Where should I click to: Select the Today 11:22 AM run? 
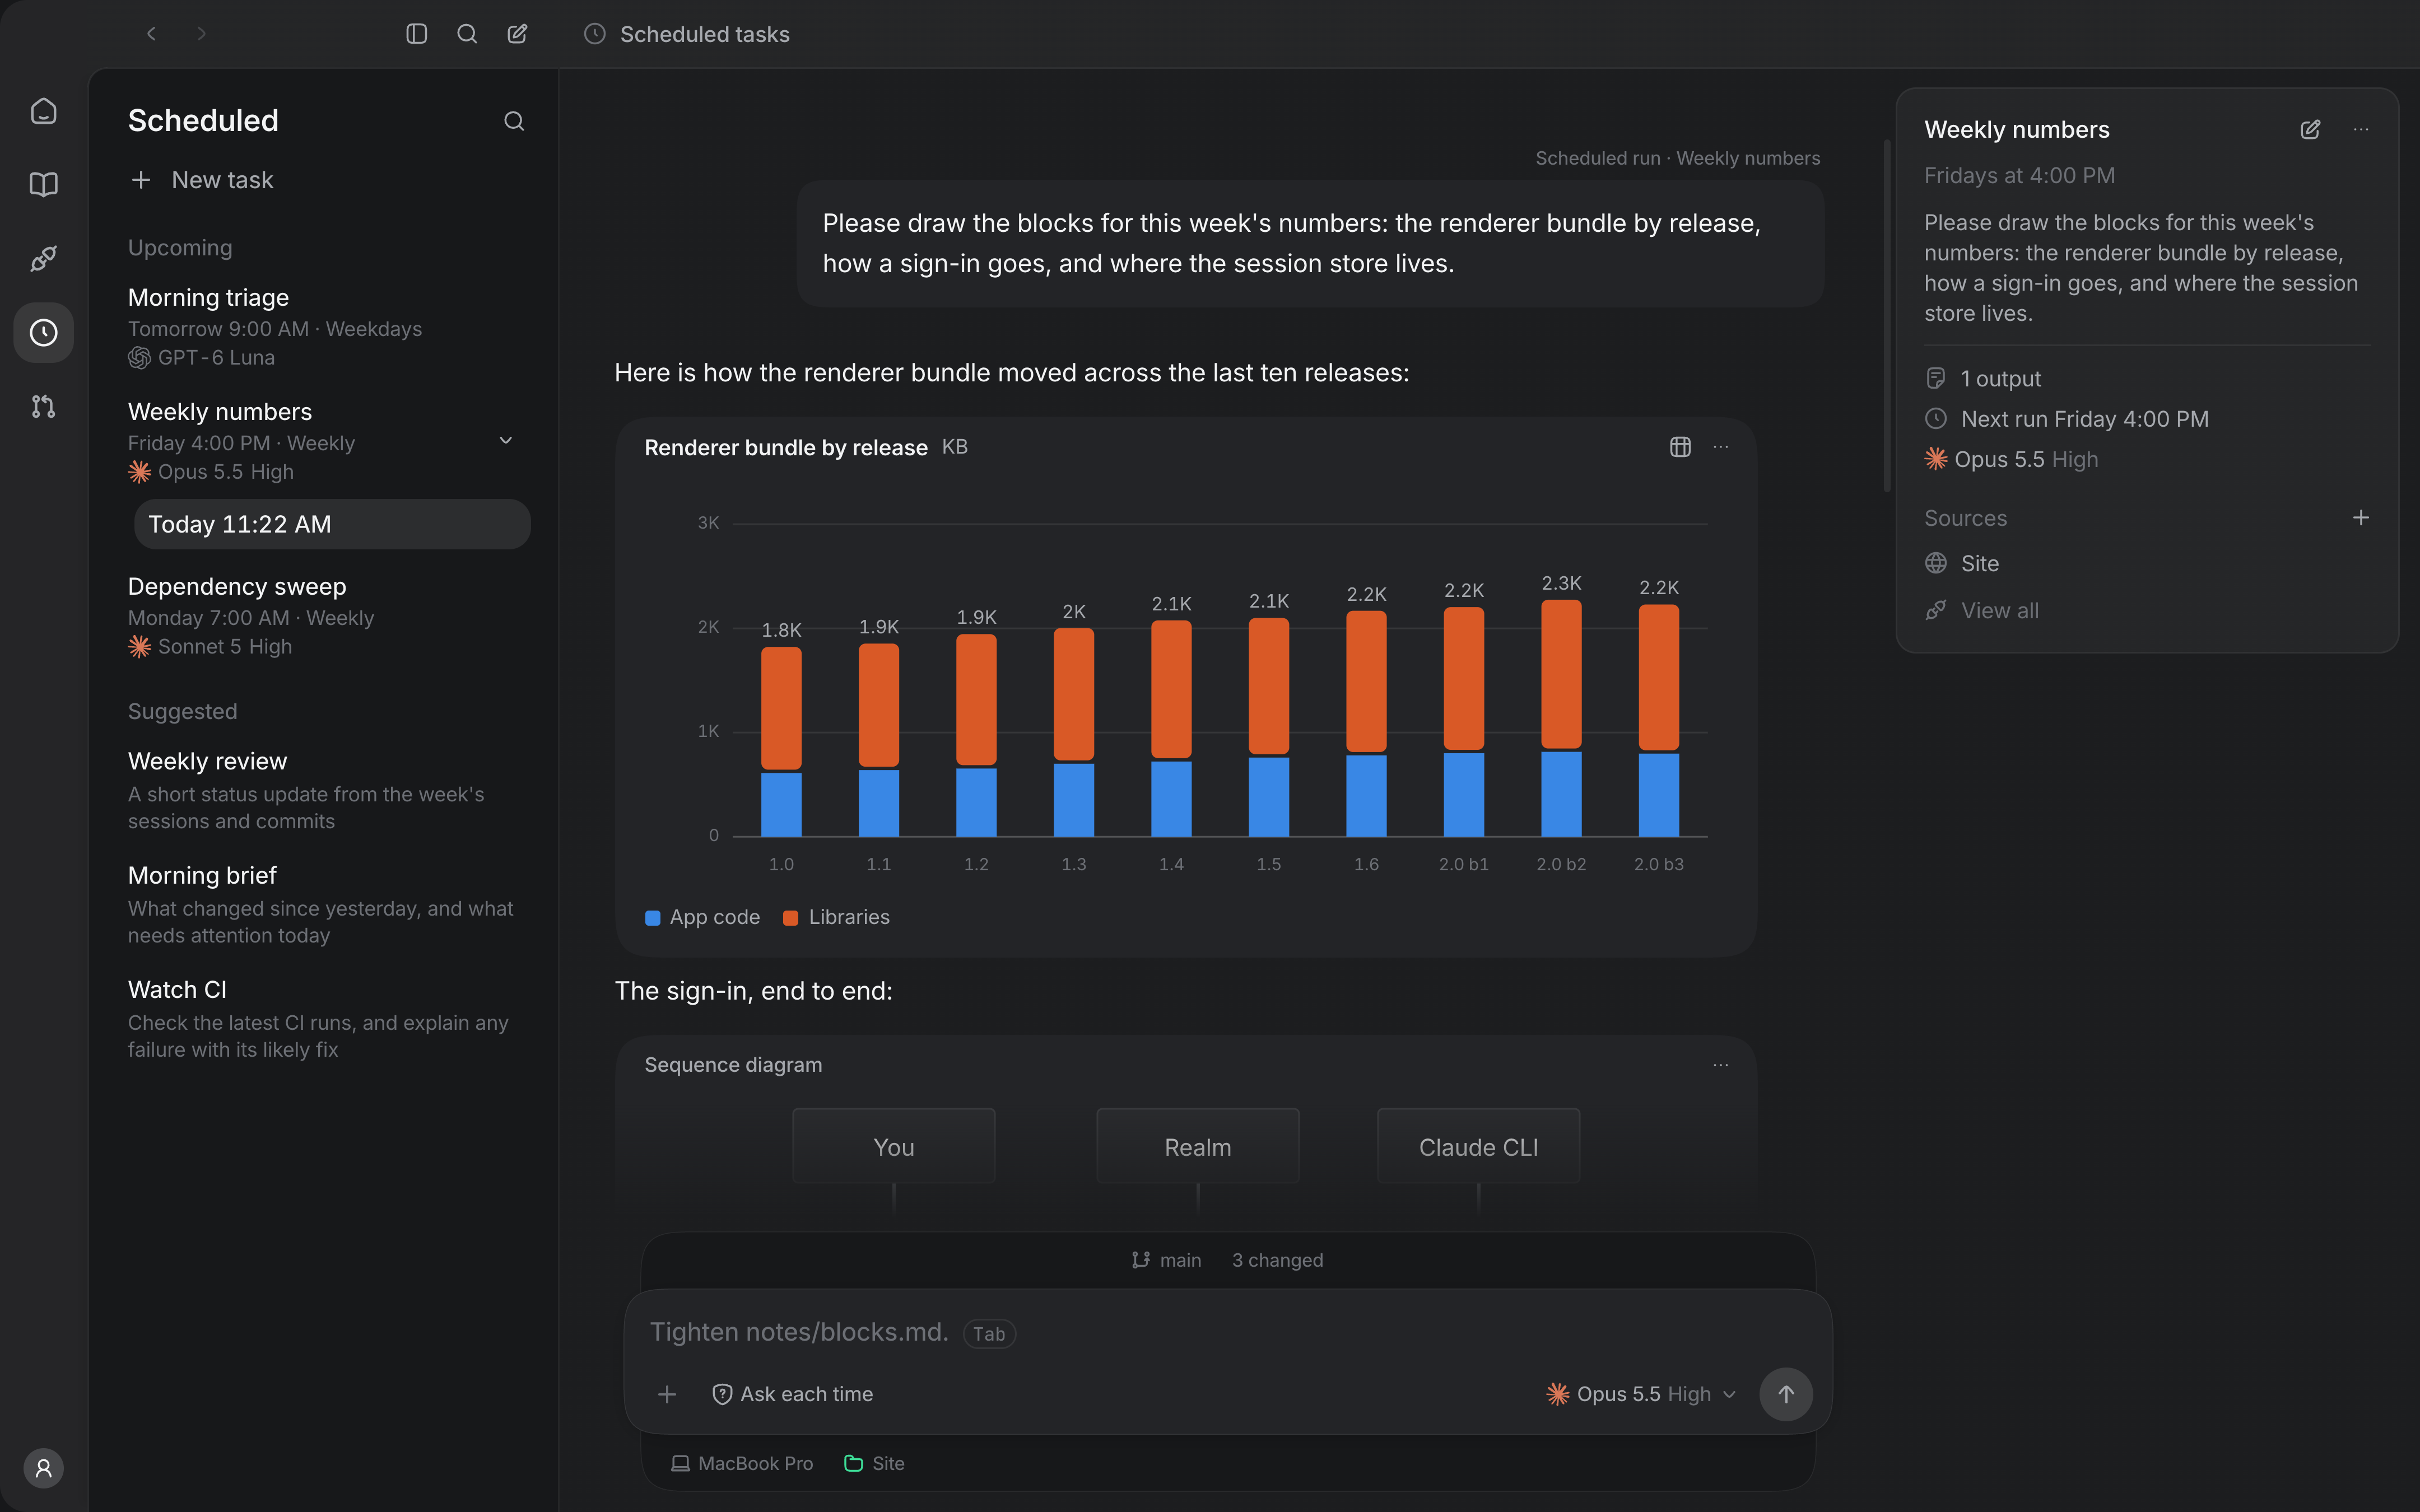(332, 524)
